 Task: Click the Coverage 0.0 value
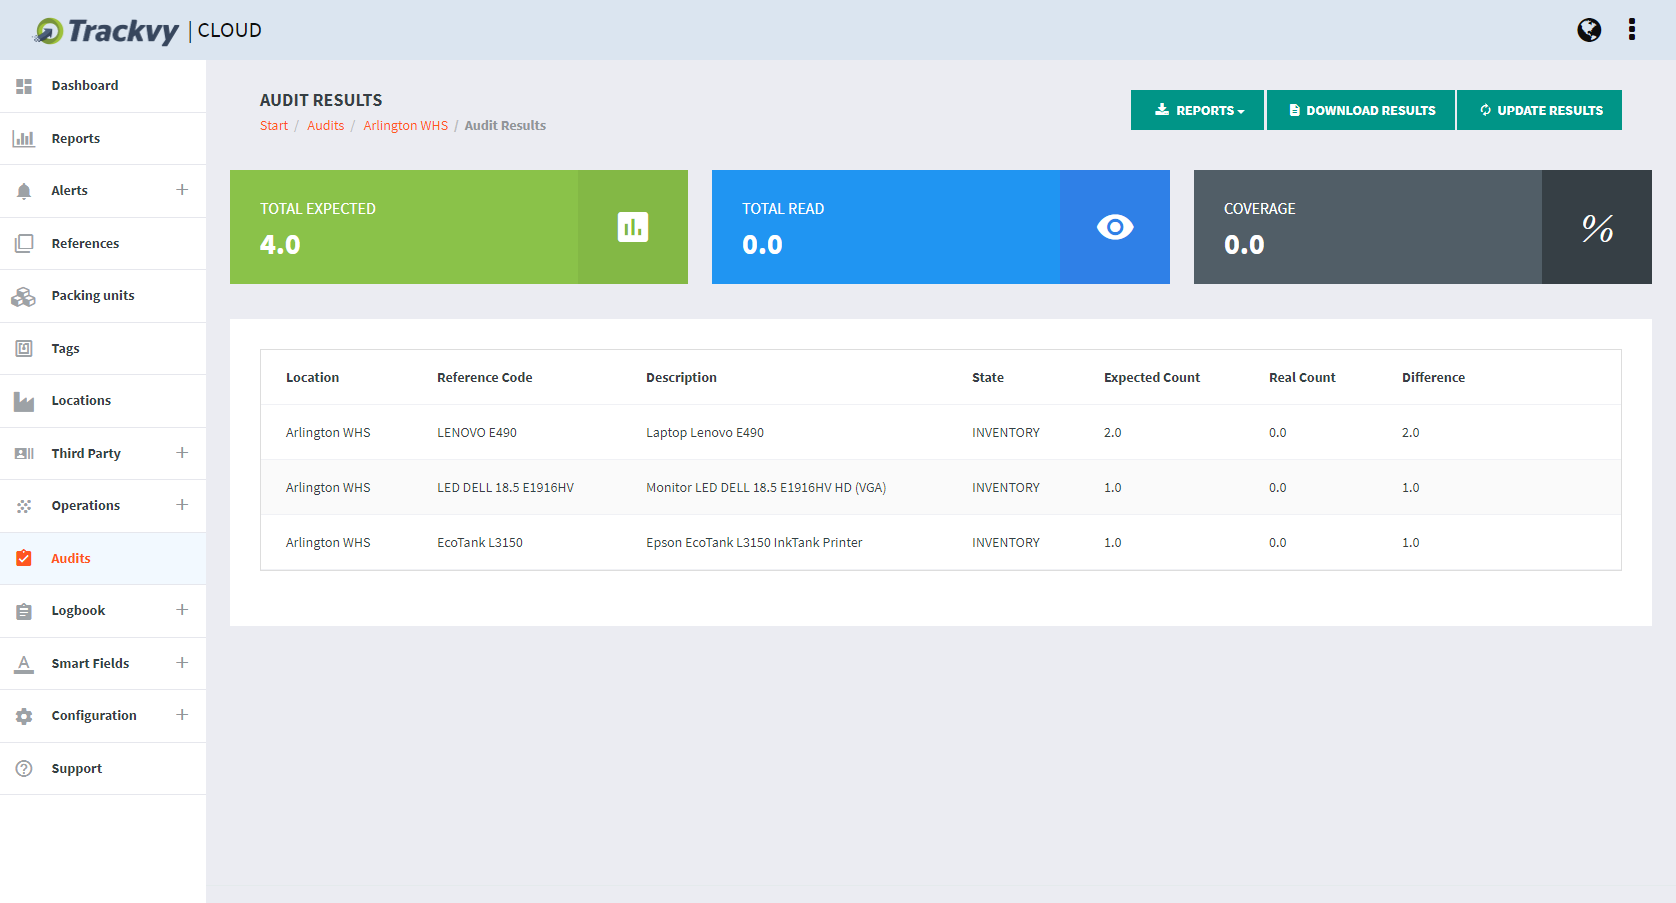1244,245
